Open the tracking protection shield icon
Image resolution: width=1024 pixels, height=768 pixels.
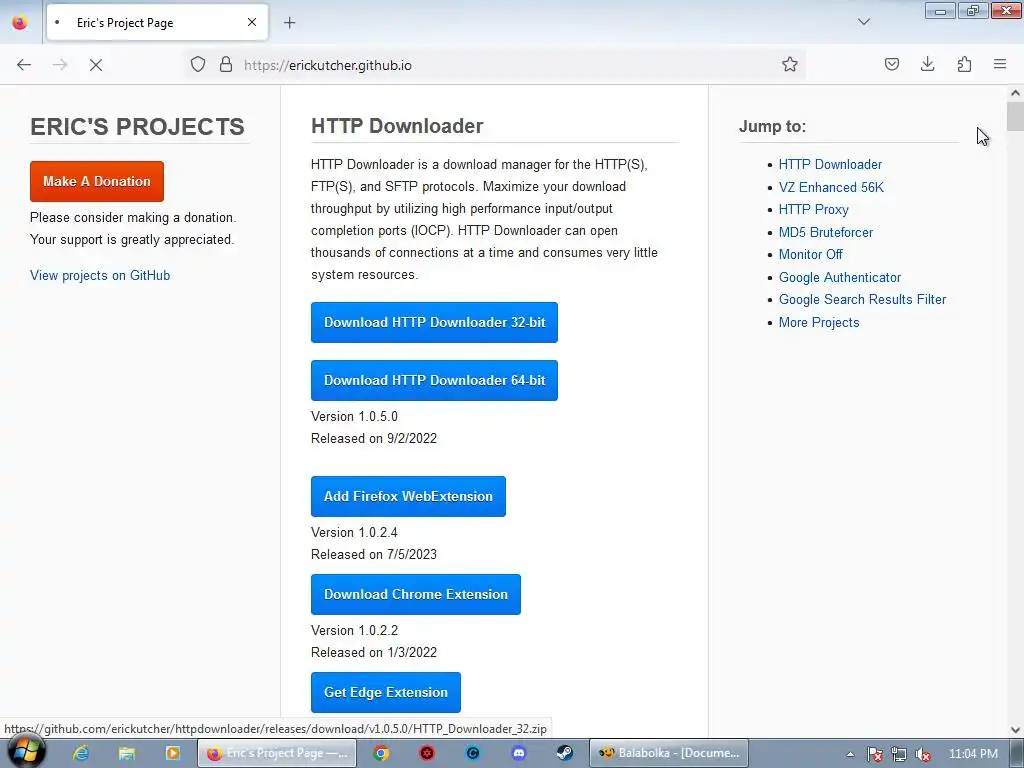pos(198,65)
